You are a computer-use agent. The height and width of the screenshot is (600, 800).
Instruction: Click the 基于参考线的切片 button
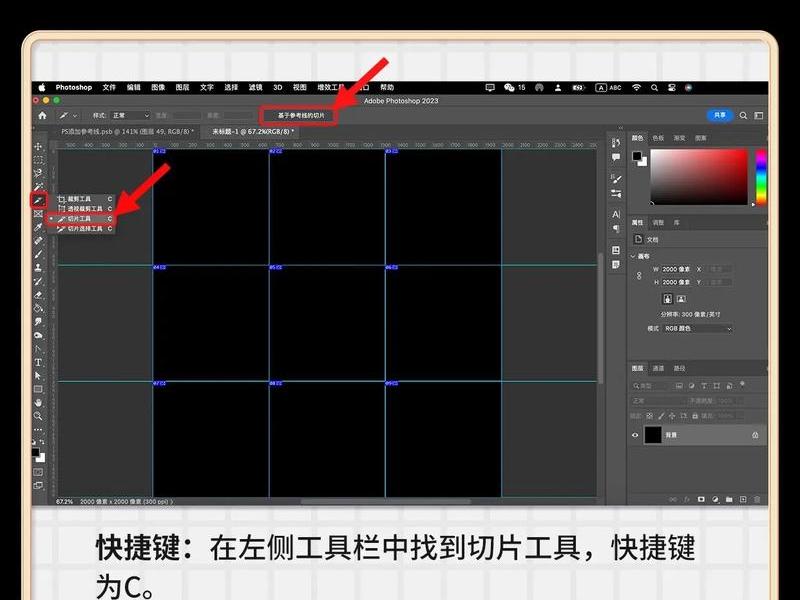coord(301,116)
